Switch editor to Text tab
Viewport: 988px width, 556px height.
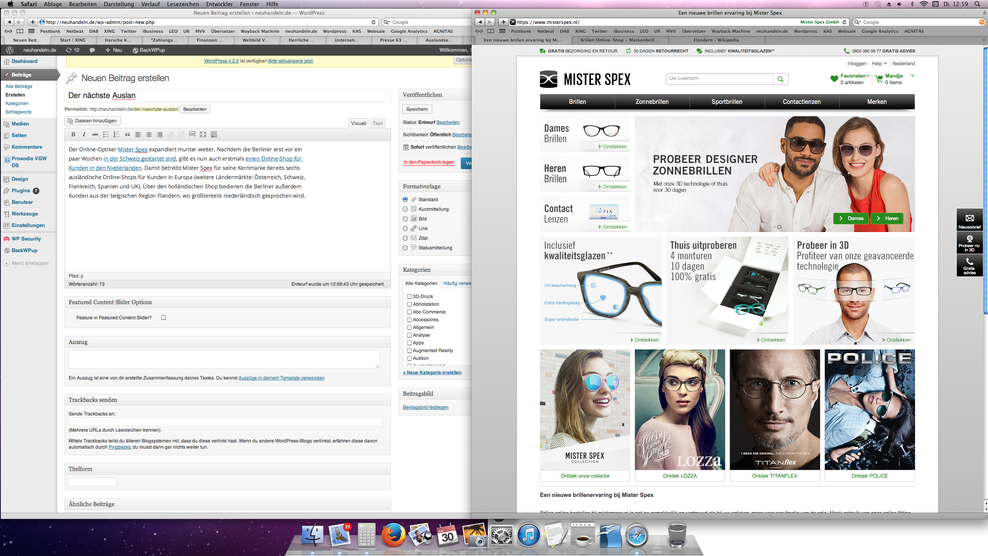tap(377, 123)
